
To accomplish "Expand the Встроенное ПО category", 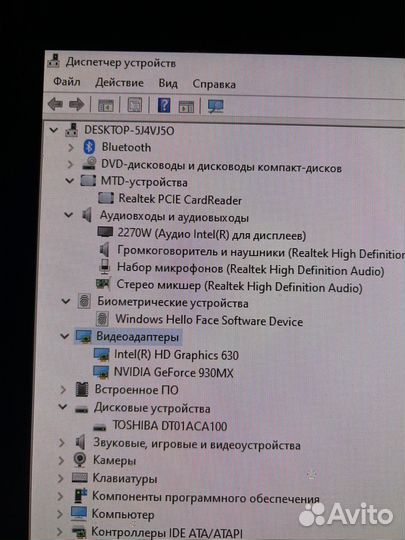I will tap(63, 390).
